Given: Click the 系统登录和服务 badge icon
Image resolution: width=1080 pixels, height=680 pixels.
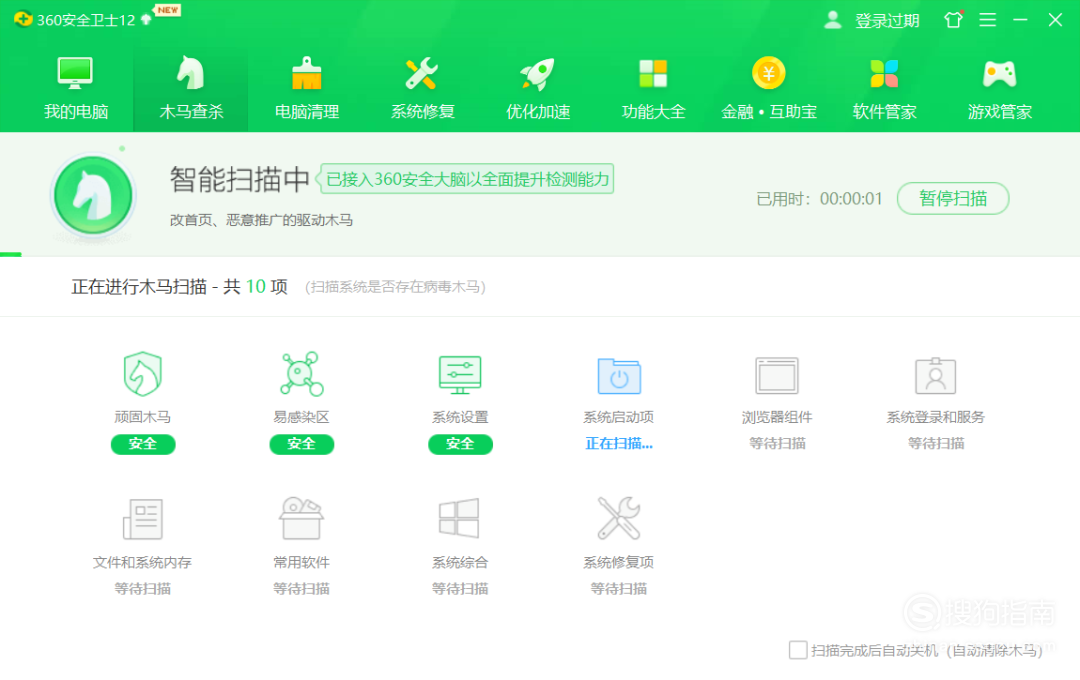Looking at the screenshot, I should [935, 375].
